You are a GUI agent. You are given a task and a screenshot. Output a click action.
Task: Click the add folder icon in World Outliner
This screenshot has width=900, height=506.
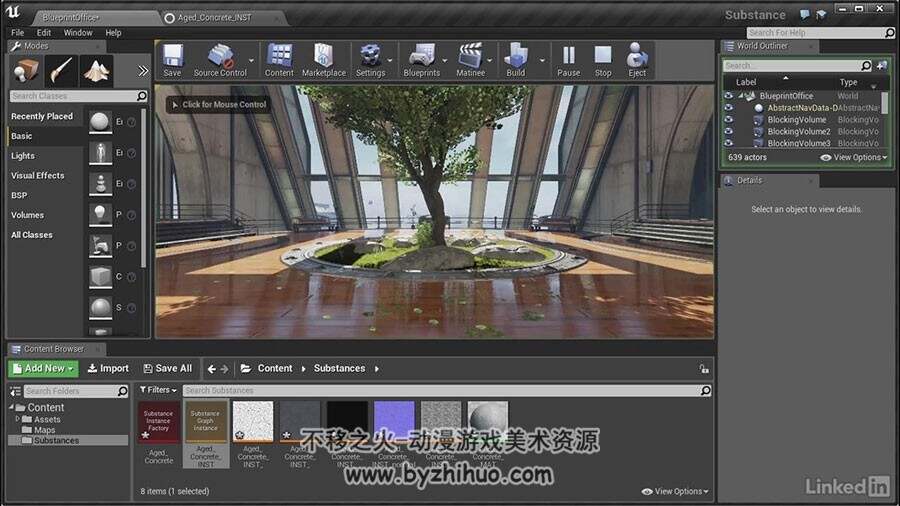pyautogui.click(x=882, y=65)
